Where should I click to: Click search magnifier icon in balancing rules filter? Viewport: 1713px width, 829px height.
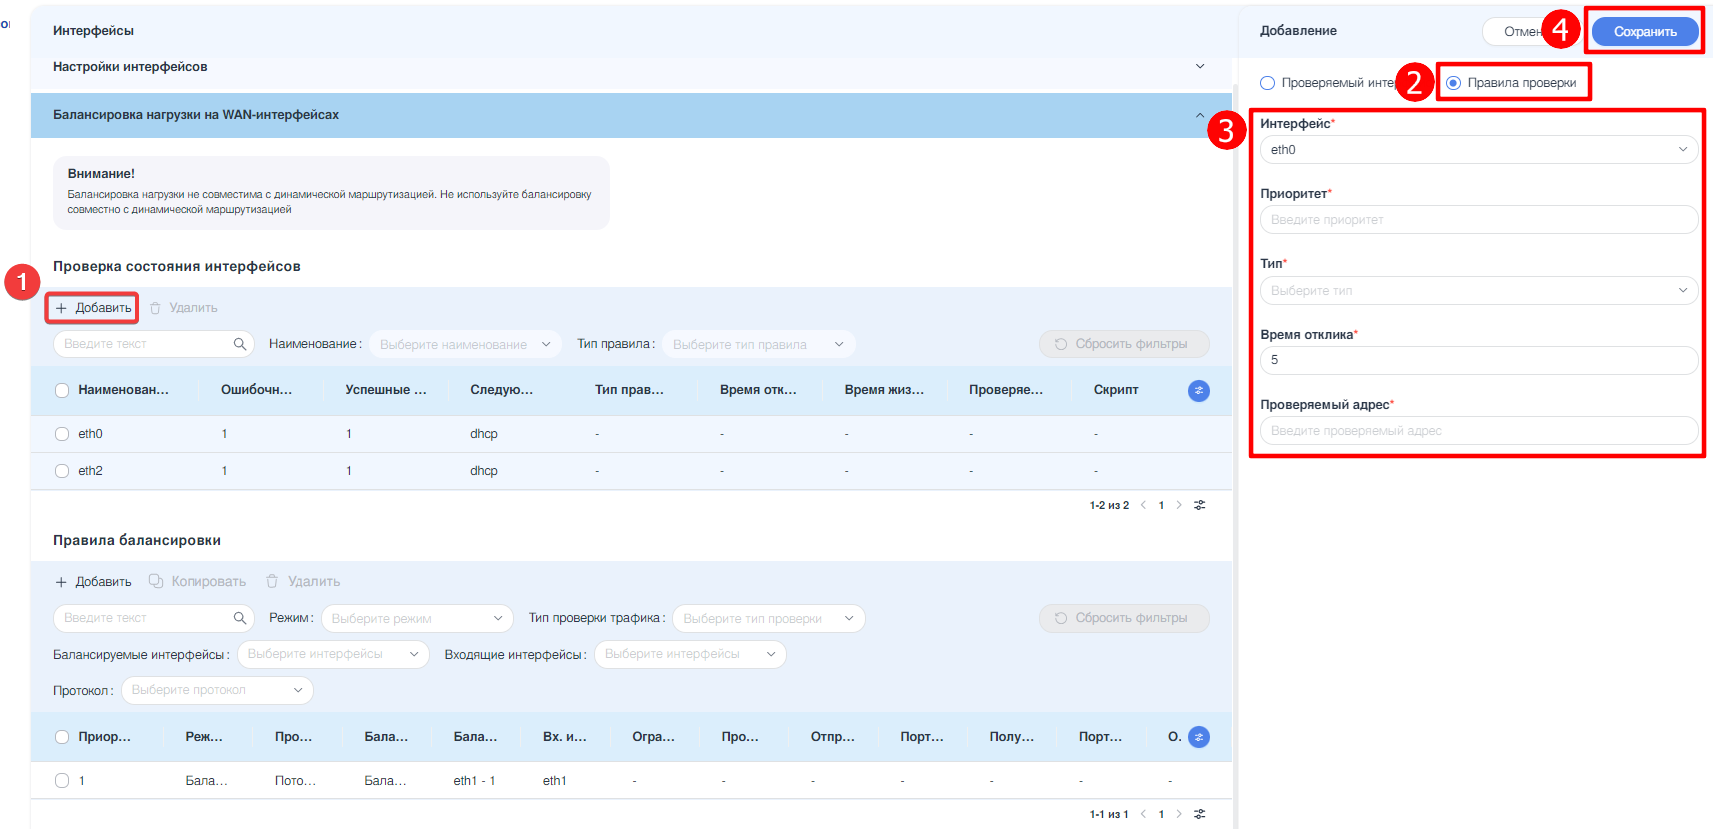[x=240, y=618]
